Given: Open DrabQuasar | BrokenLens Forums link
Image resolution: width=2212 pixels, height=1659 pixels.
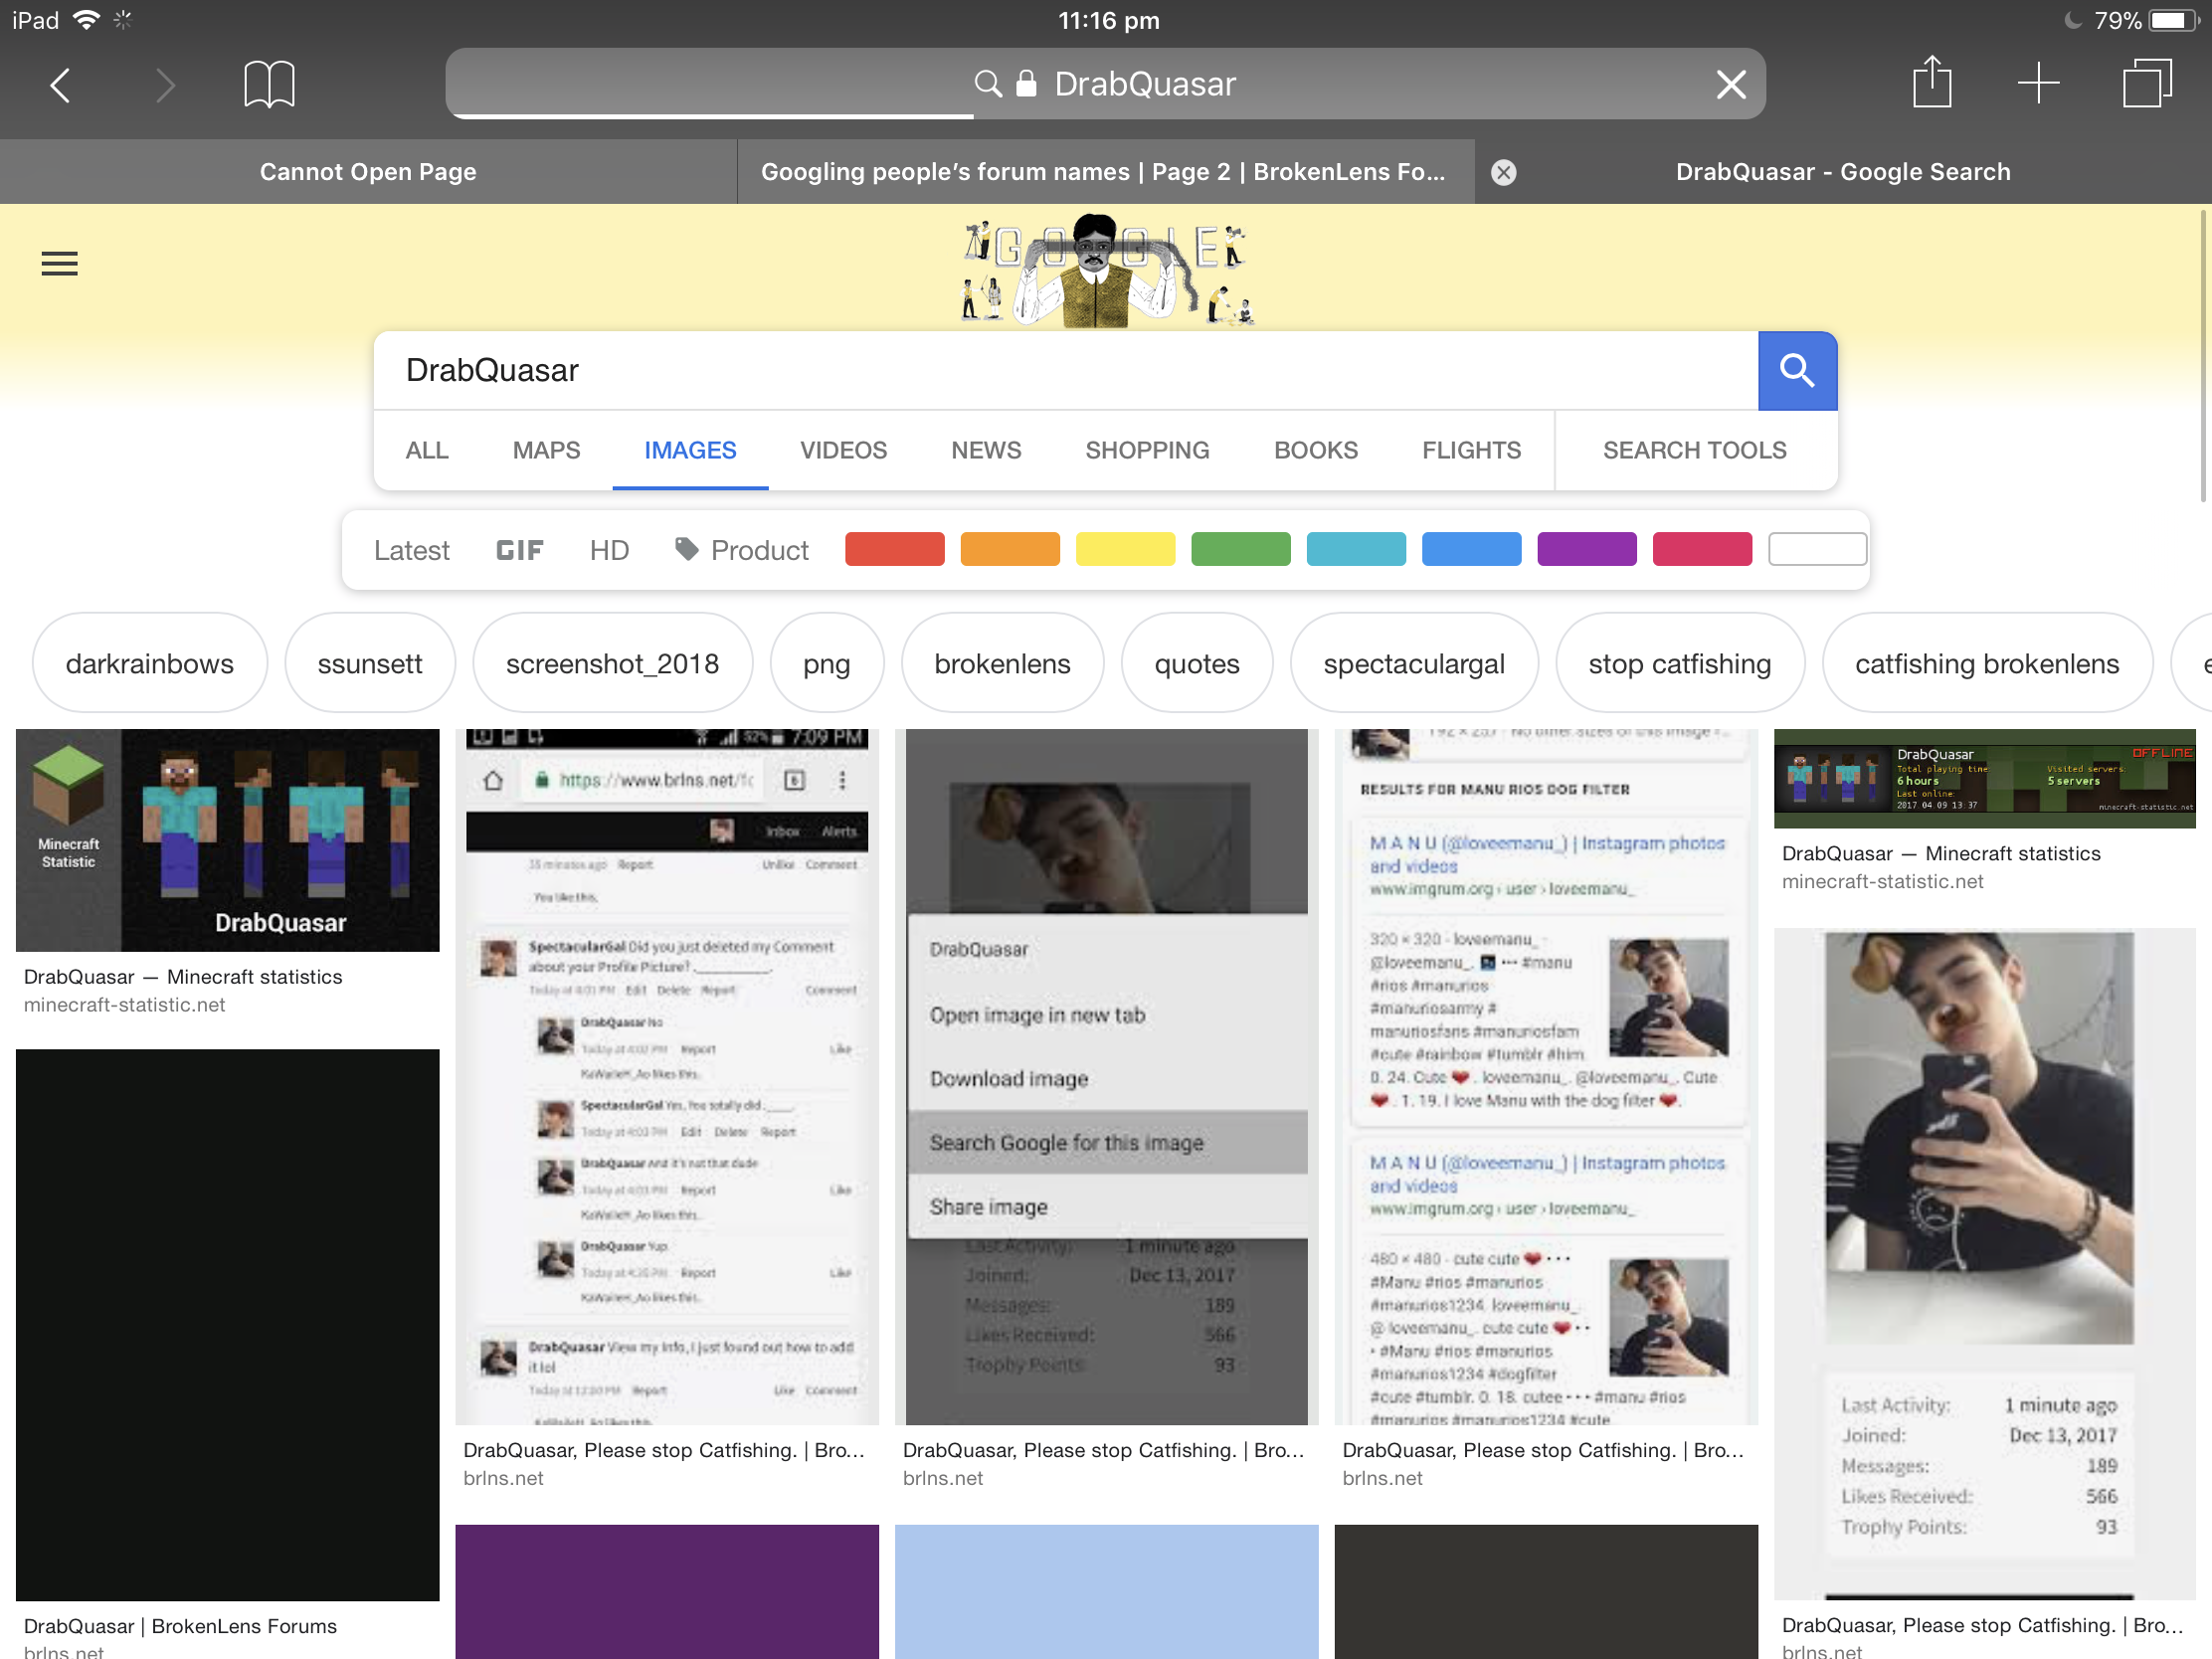Looking at the screenshot, I should 180,1626.
